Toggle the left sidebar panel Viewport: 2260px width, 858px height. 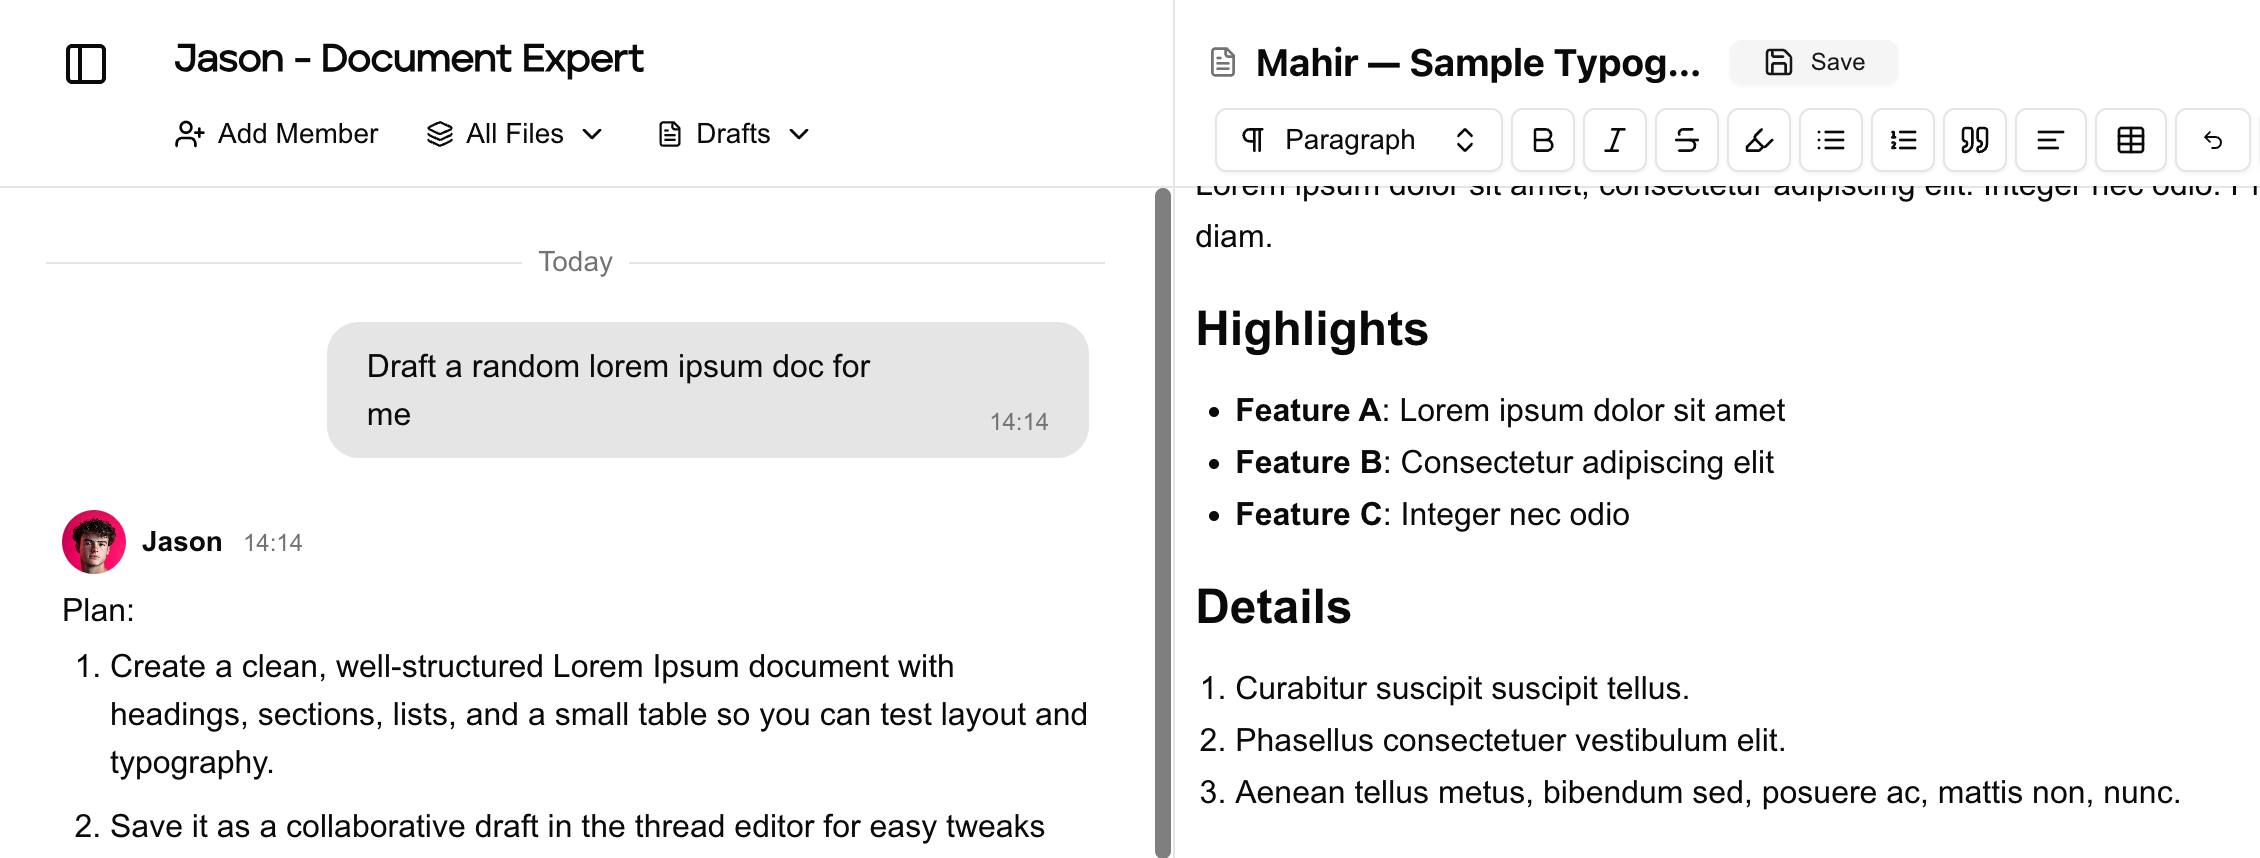click(x=86, y=64)
